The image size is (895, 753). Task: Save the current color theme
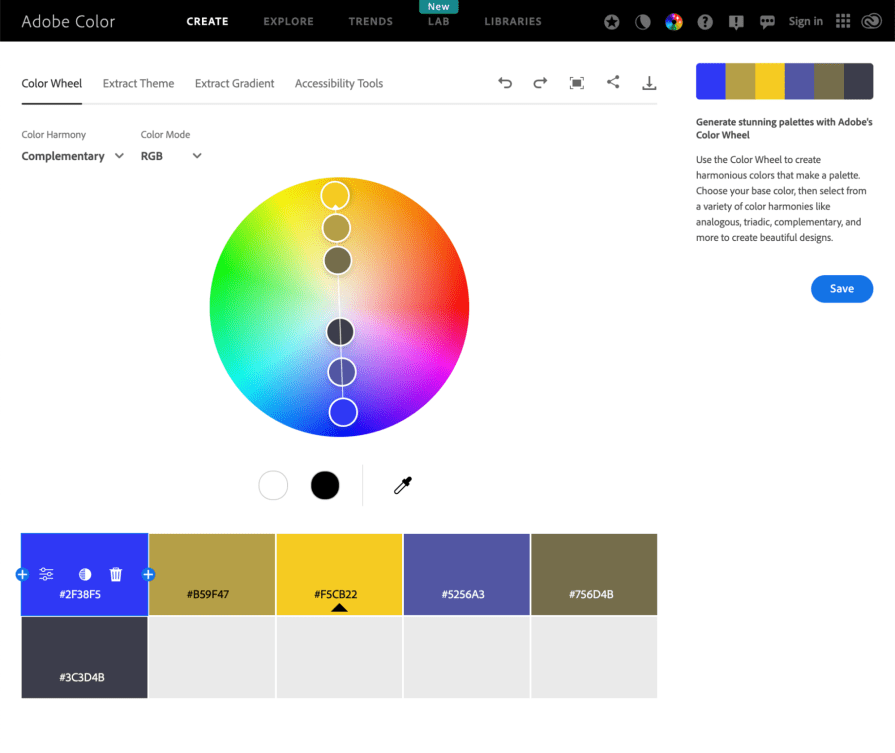click(x=841, y=288)
